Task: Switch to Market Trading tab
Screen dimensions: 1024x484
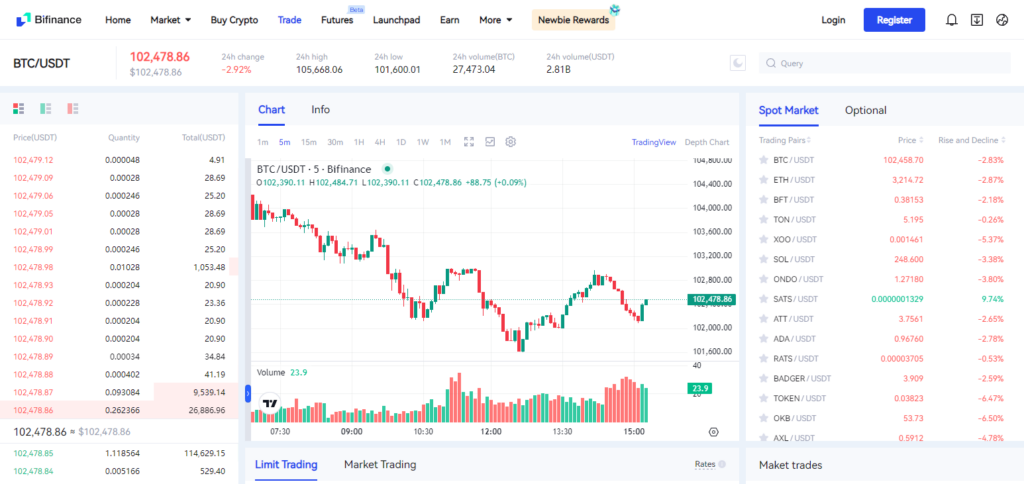Action: pyautogui.click(x=380, y=464)
